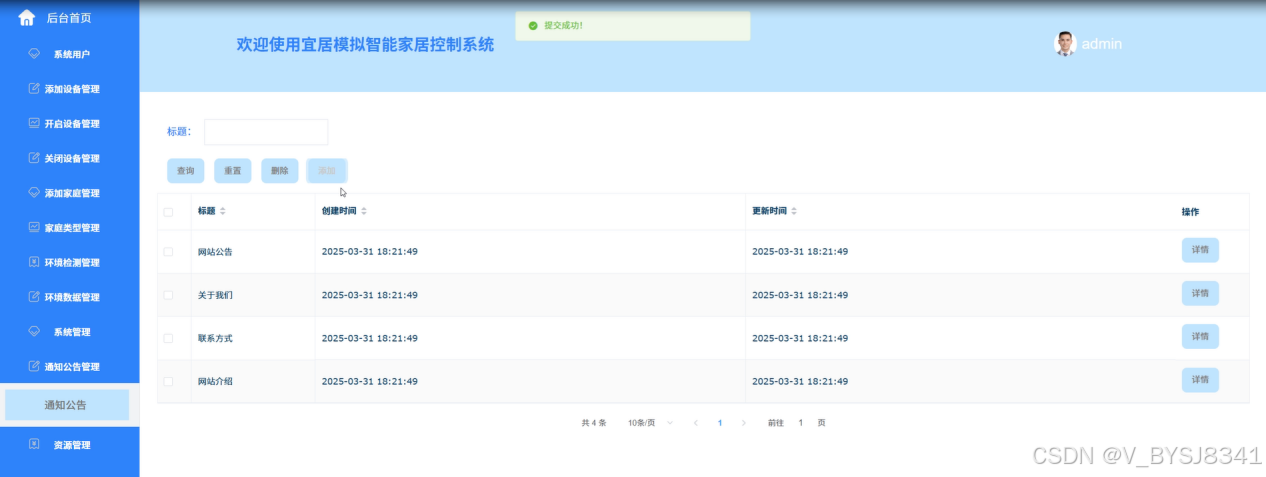Viewport: 1266px width, 477px height.
Task: Open 详情 for 联系方式 row
Action: [x=1200, y=336]
